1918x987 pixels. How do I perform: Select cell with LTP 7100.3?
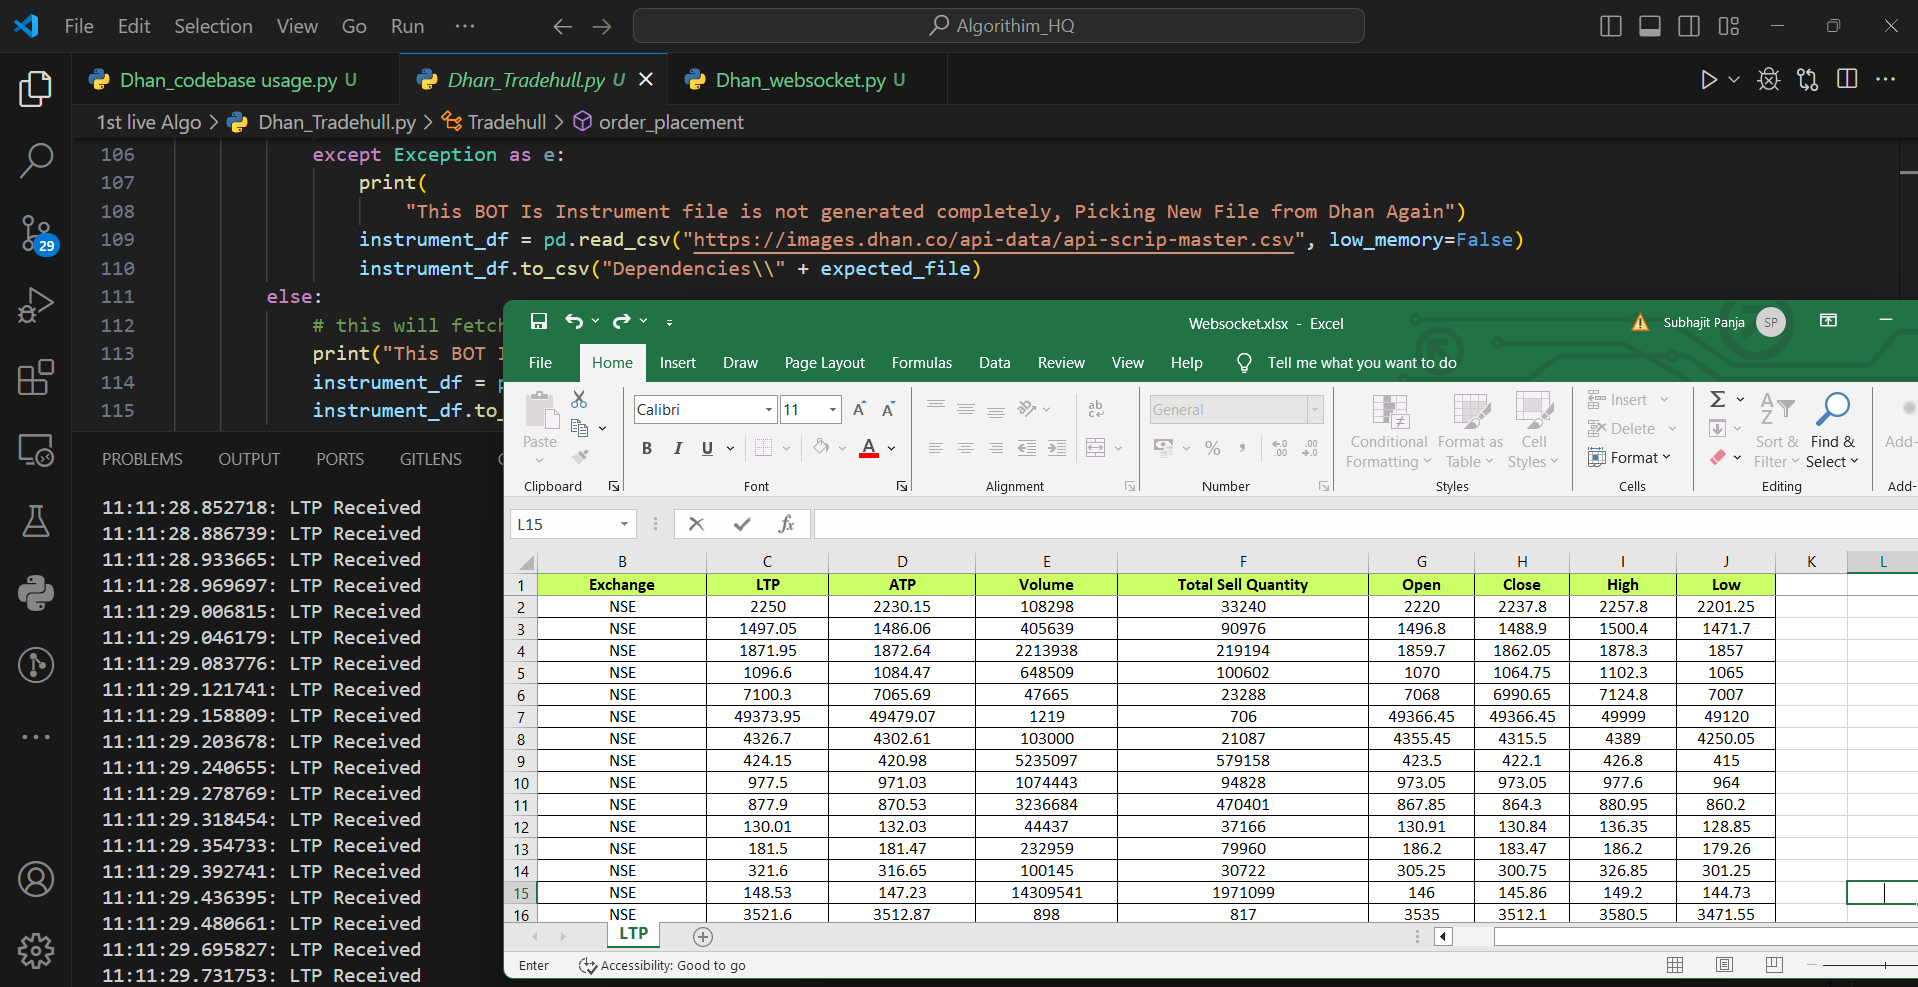(767, 695)
